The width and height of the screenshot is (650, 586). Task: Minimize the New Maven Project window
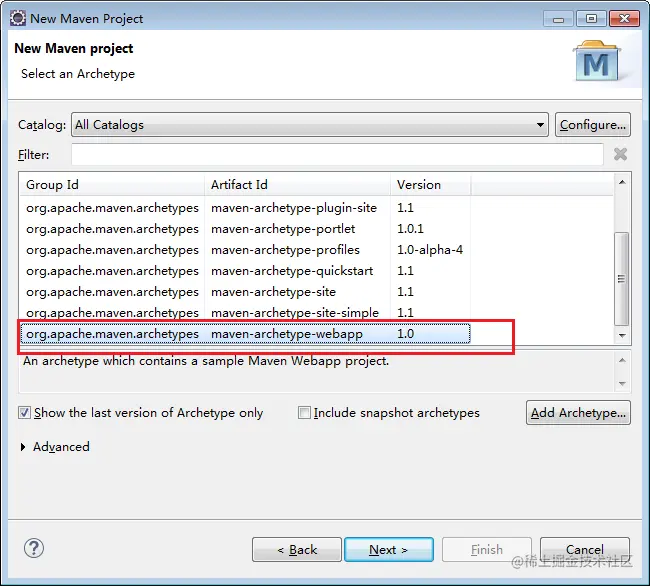point(558,19)
